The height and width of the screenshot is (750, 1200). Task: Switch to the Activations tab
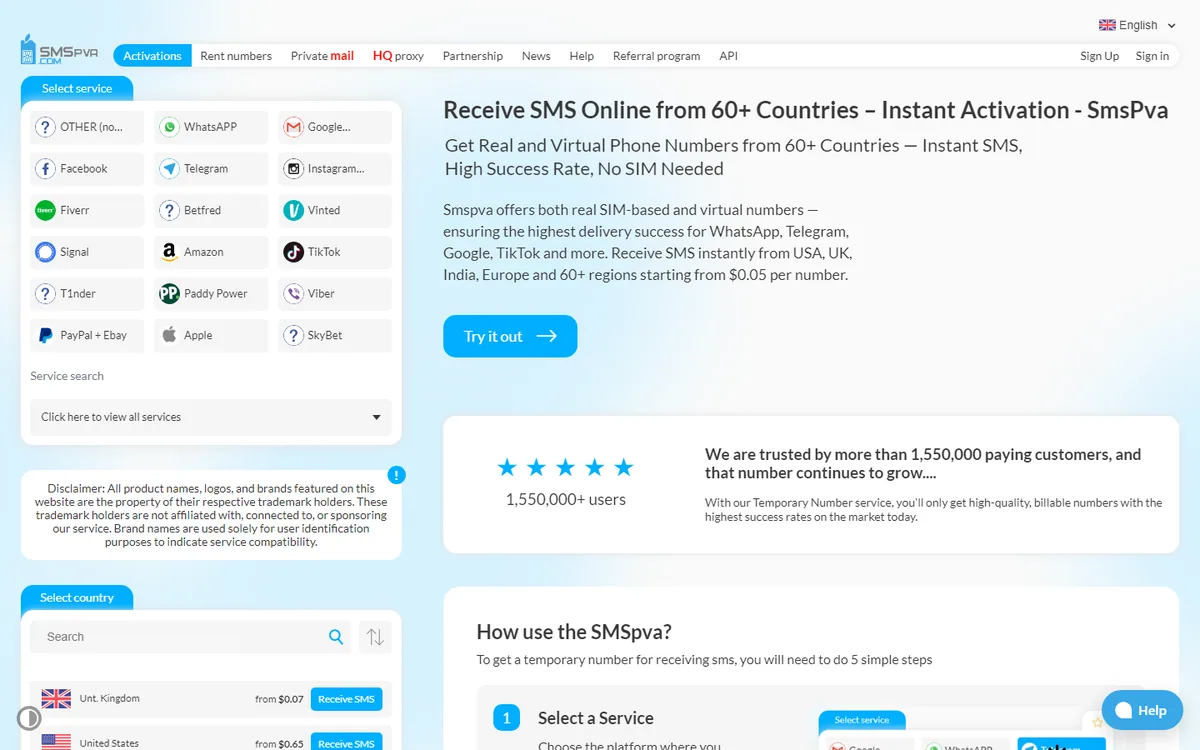point(152,56)
